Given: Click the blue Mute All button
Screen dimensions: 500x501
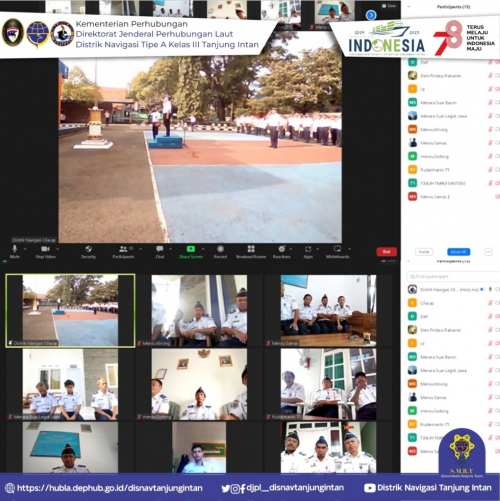Looking at the screenshot, I should tap(458, 252).
